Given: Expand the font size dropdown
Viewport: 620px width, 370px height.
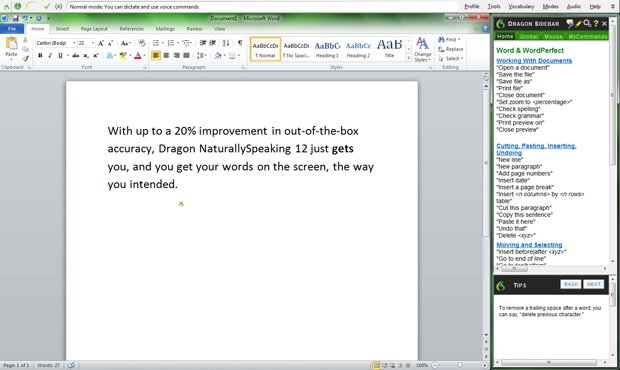Looking at the screenshot, I should pyautogui.click(x=93, y=43).
